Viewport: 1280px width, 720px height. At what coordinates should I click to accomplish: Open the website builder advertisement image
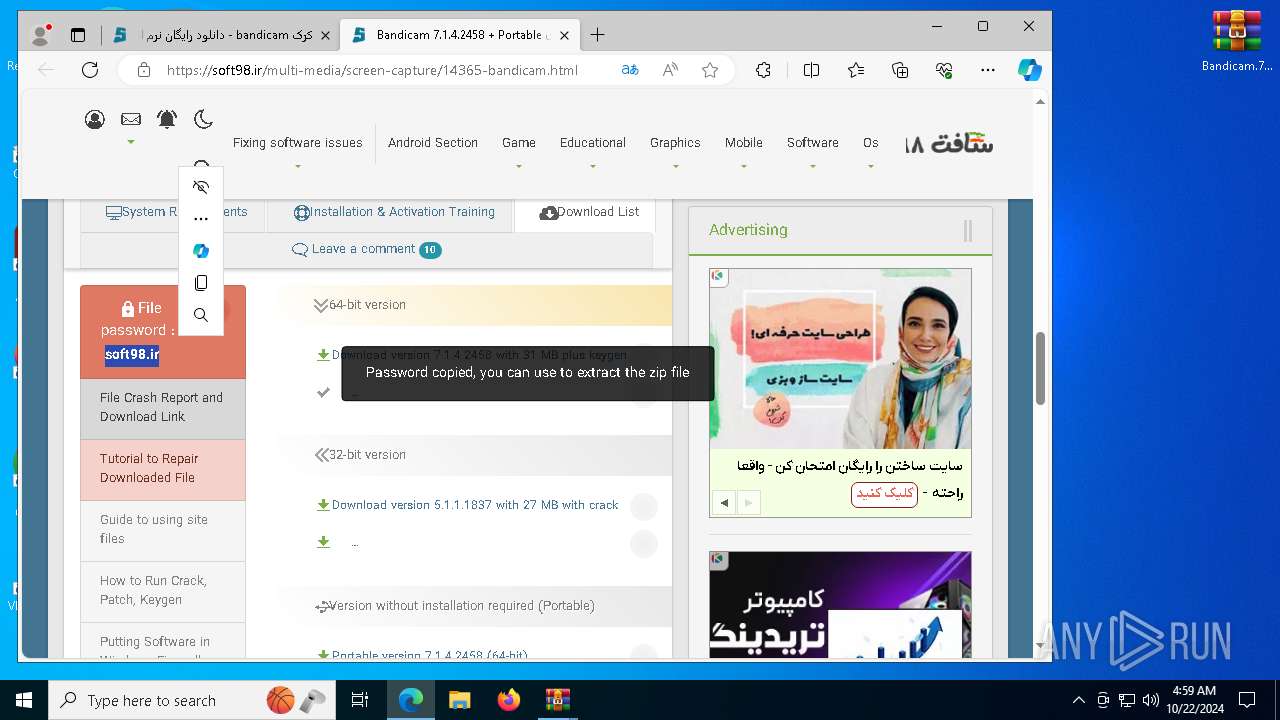point(840,358)
